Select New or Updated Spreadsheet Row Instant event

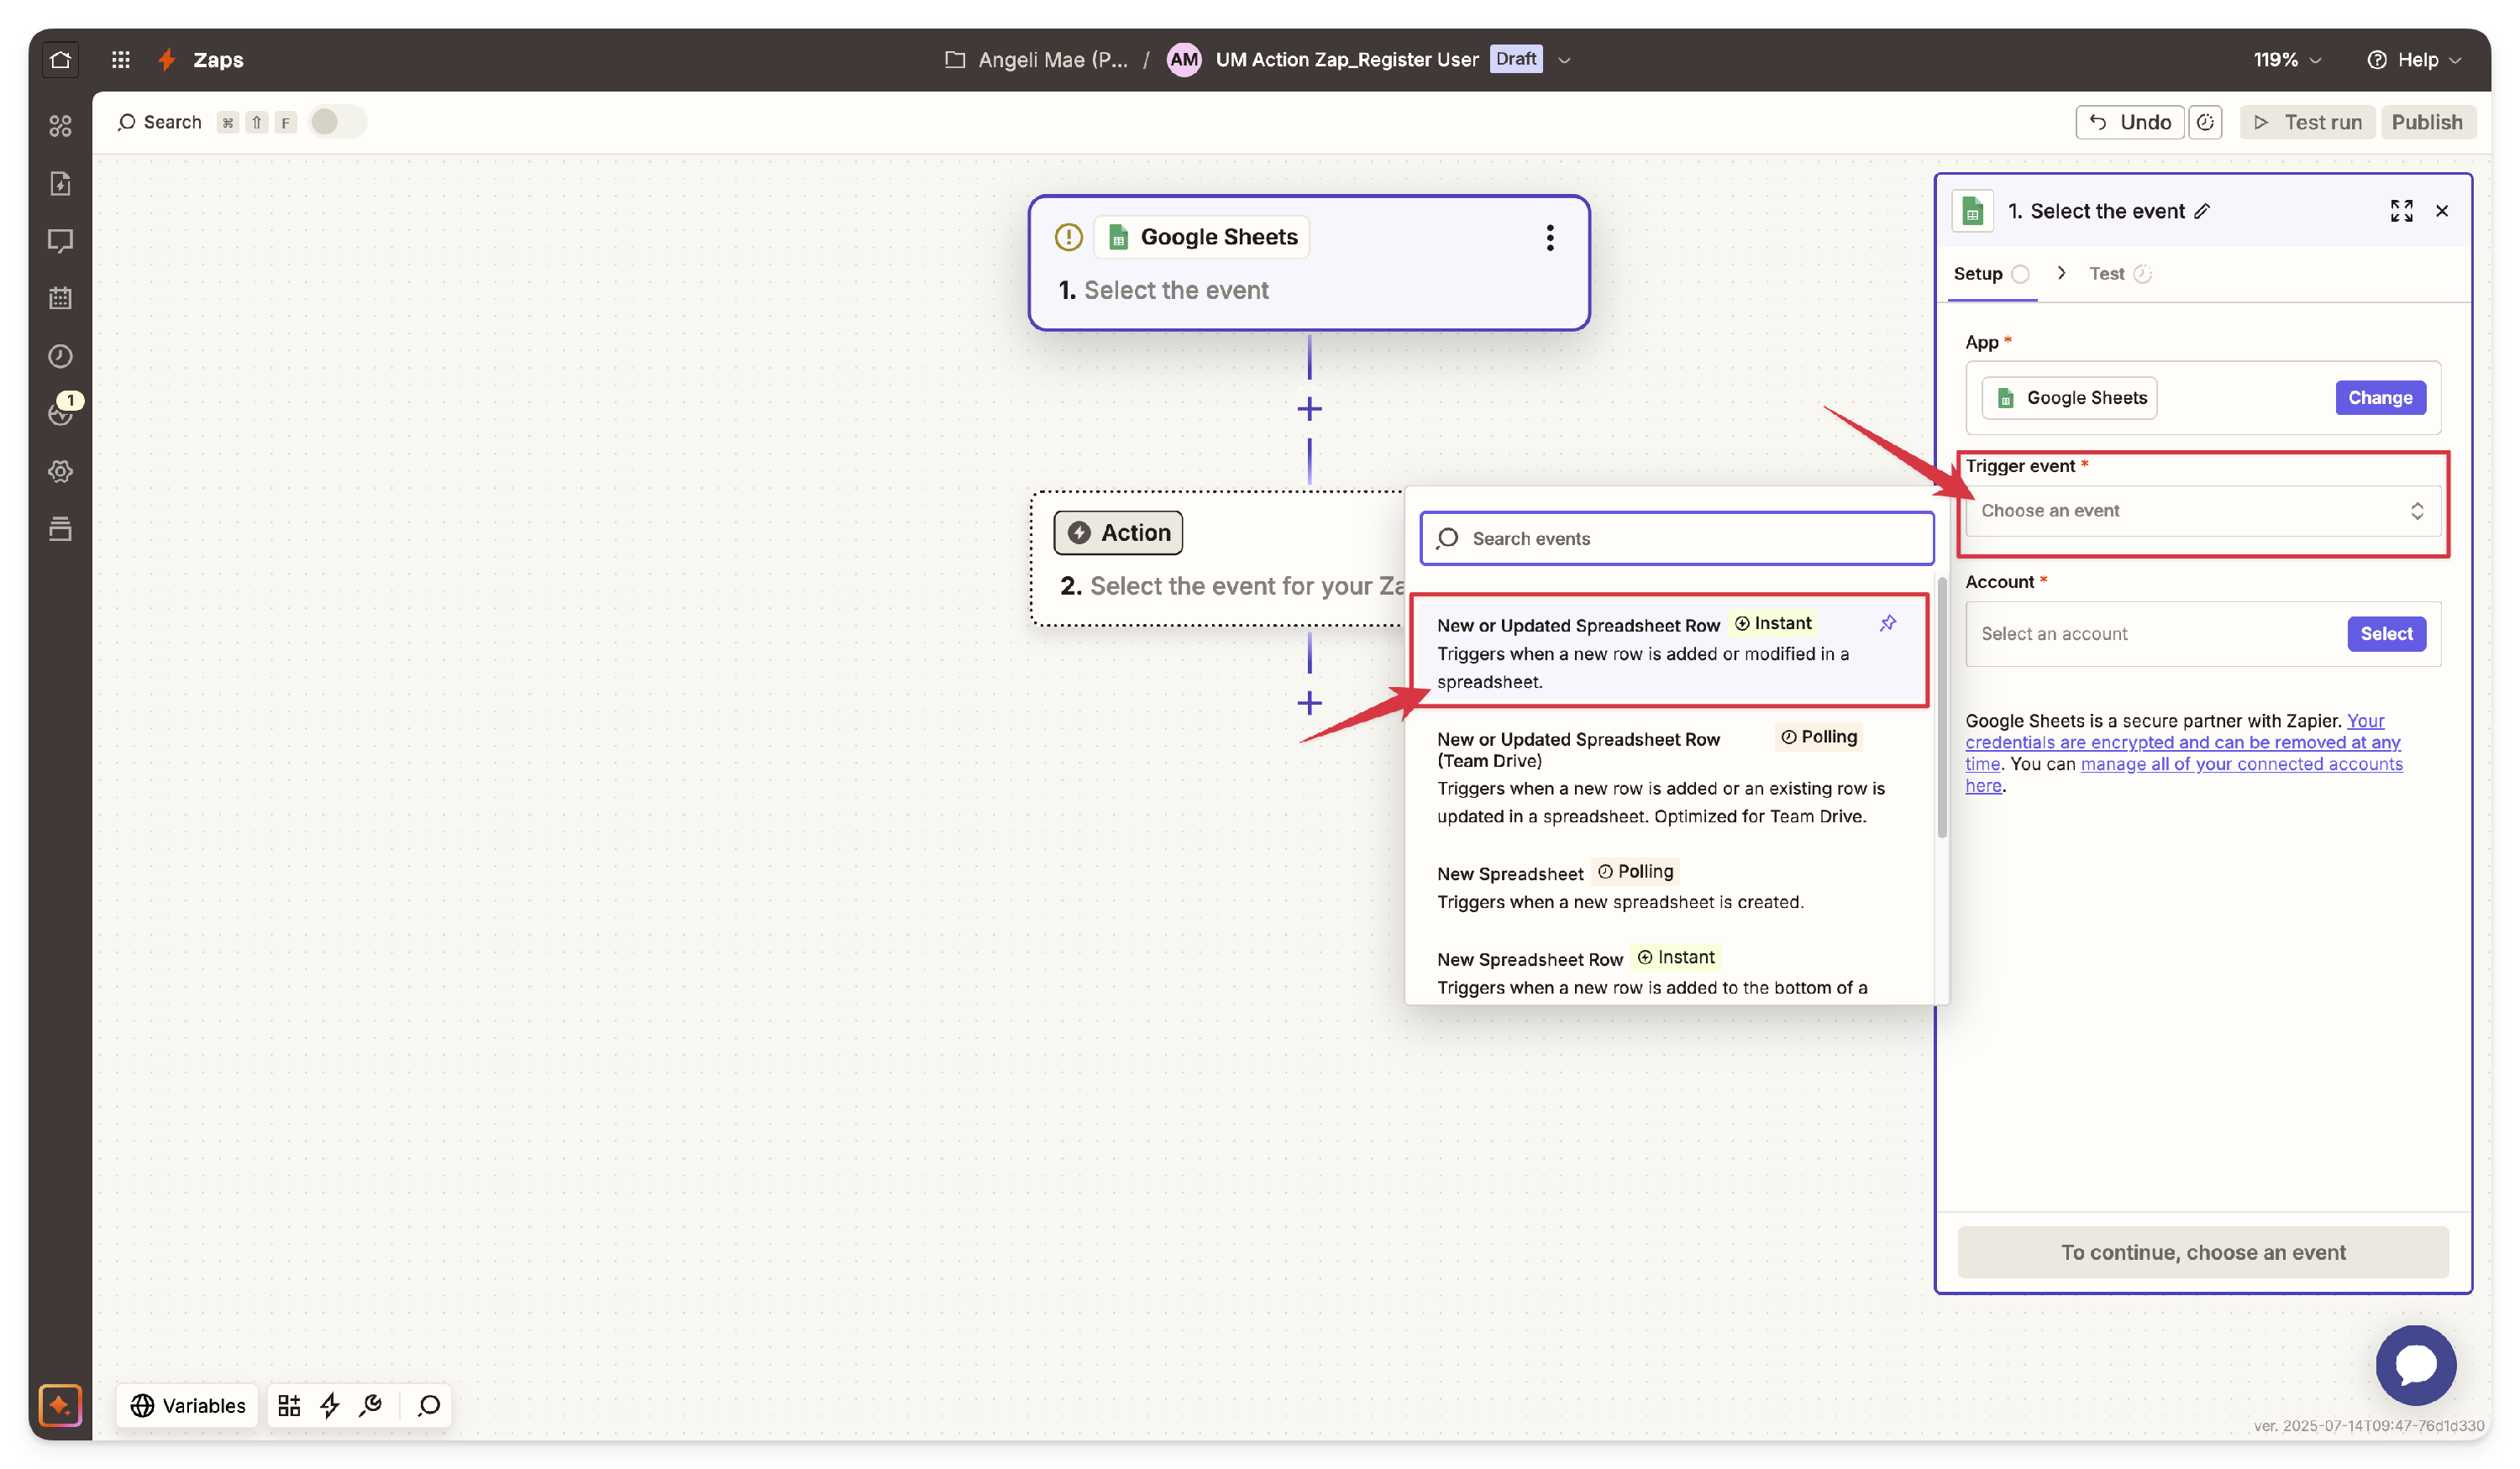point(1669,652)
